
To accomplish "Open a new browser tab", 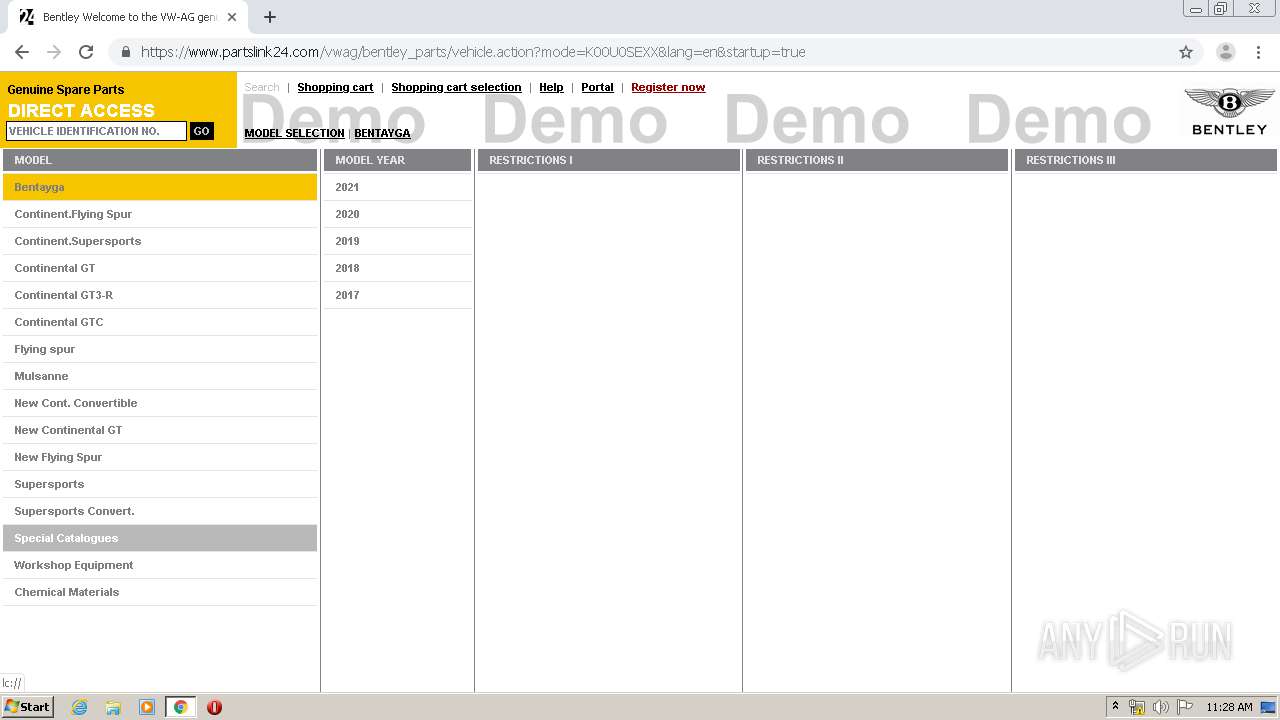I will coord(270,17).
